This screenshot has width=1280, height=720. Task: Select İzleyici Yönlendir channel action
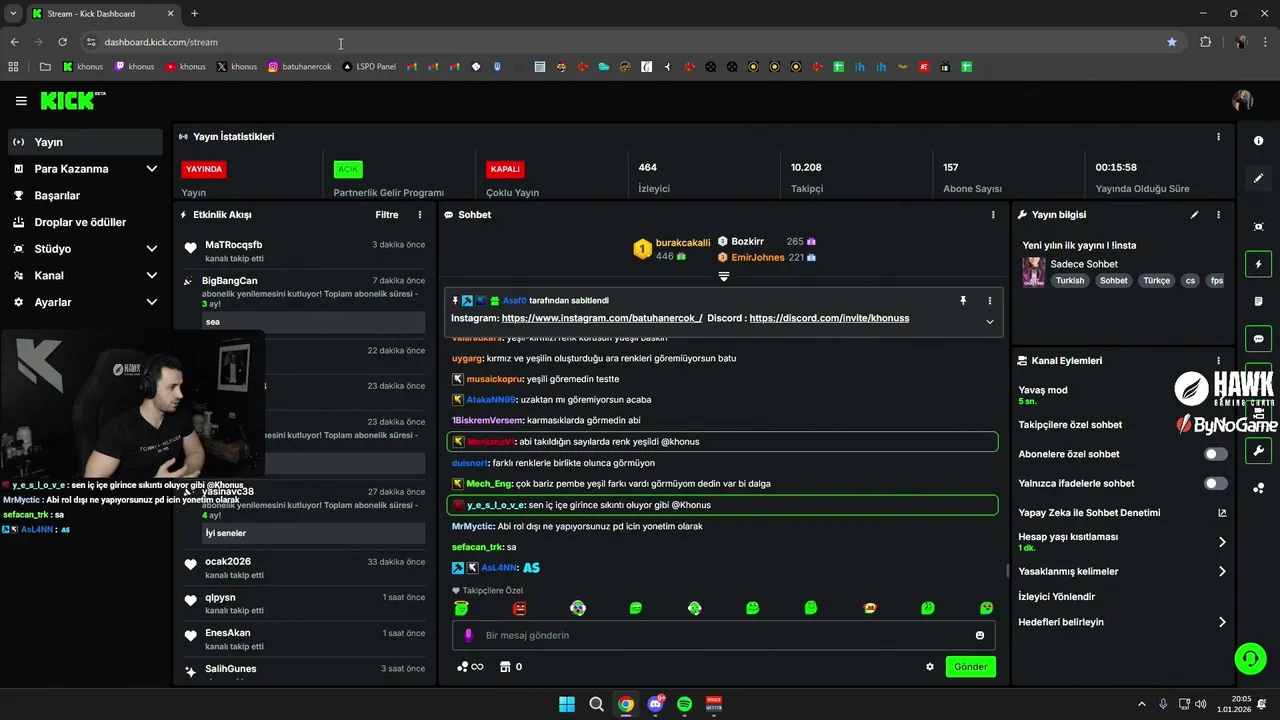[x=1056, y=597]
